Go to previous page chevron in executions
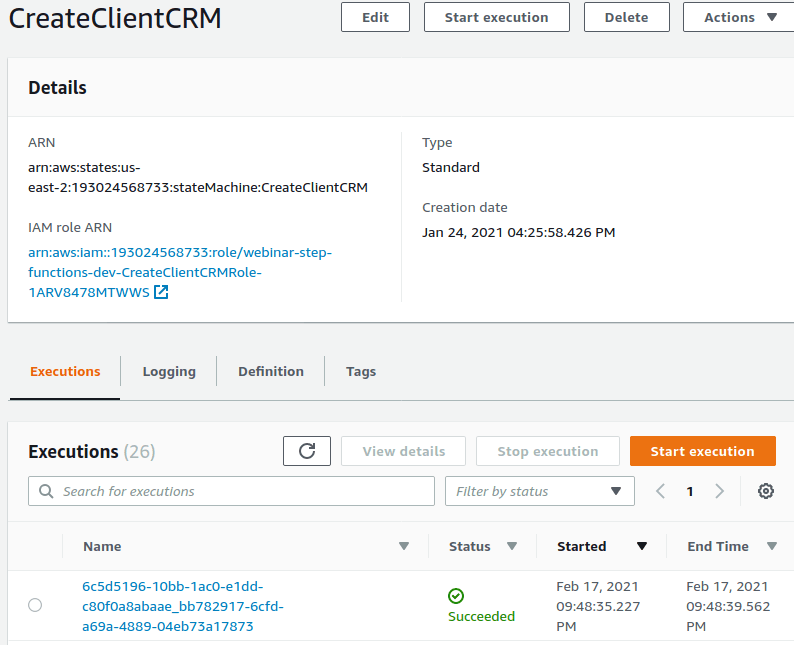This screenshot has height=645, width=794. [660, 491]
